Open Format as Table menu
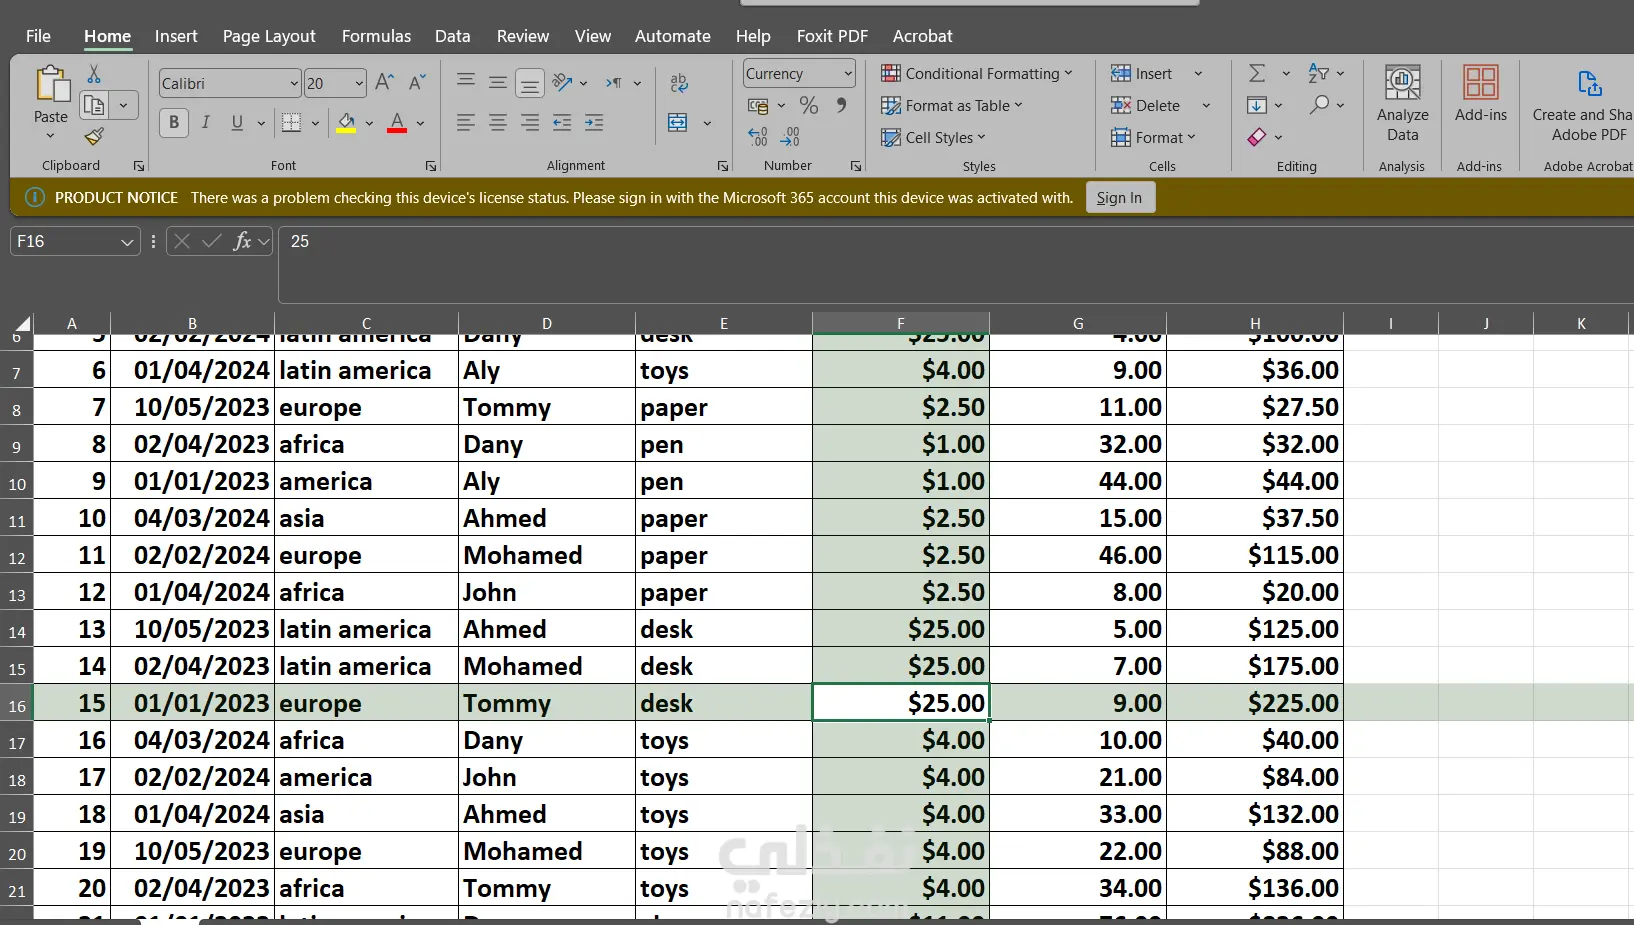This screenshot has width=1634, height=925. (952, 105)
